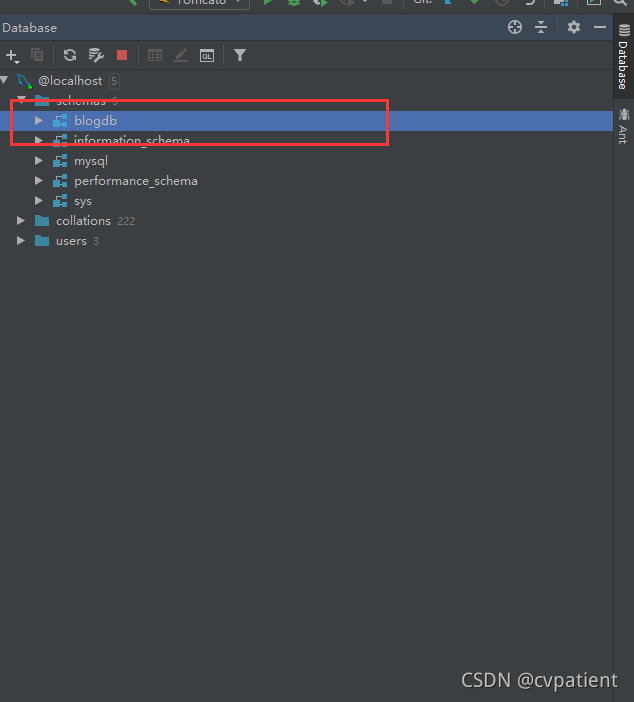Click the Database panel title
This screenshot has height=702, width=634.
[x=30, y=28]
